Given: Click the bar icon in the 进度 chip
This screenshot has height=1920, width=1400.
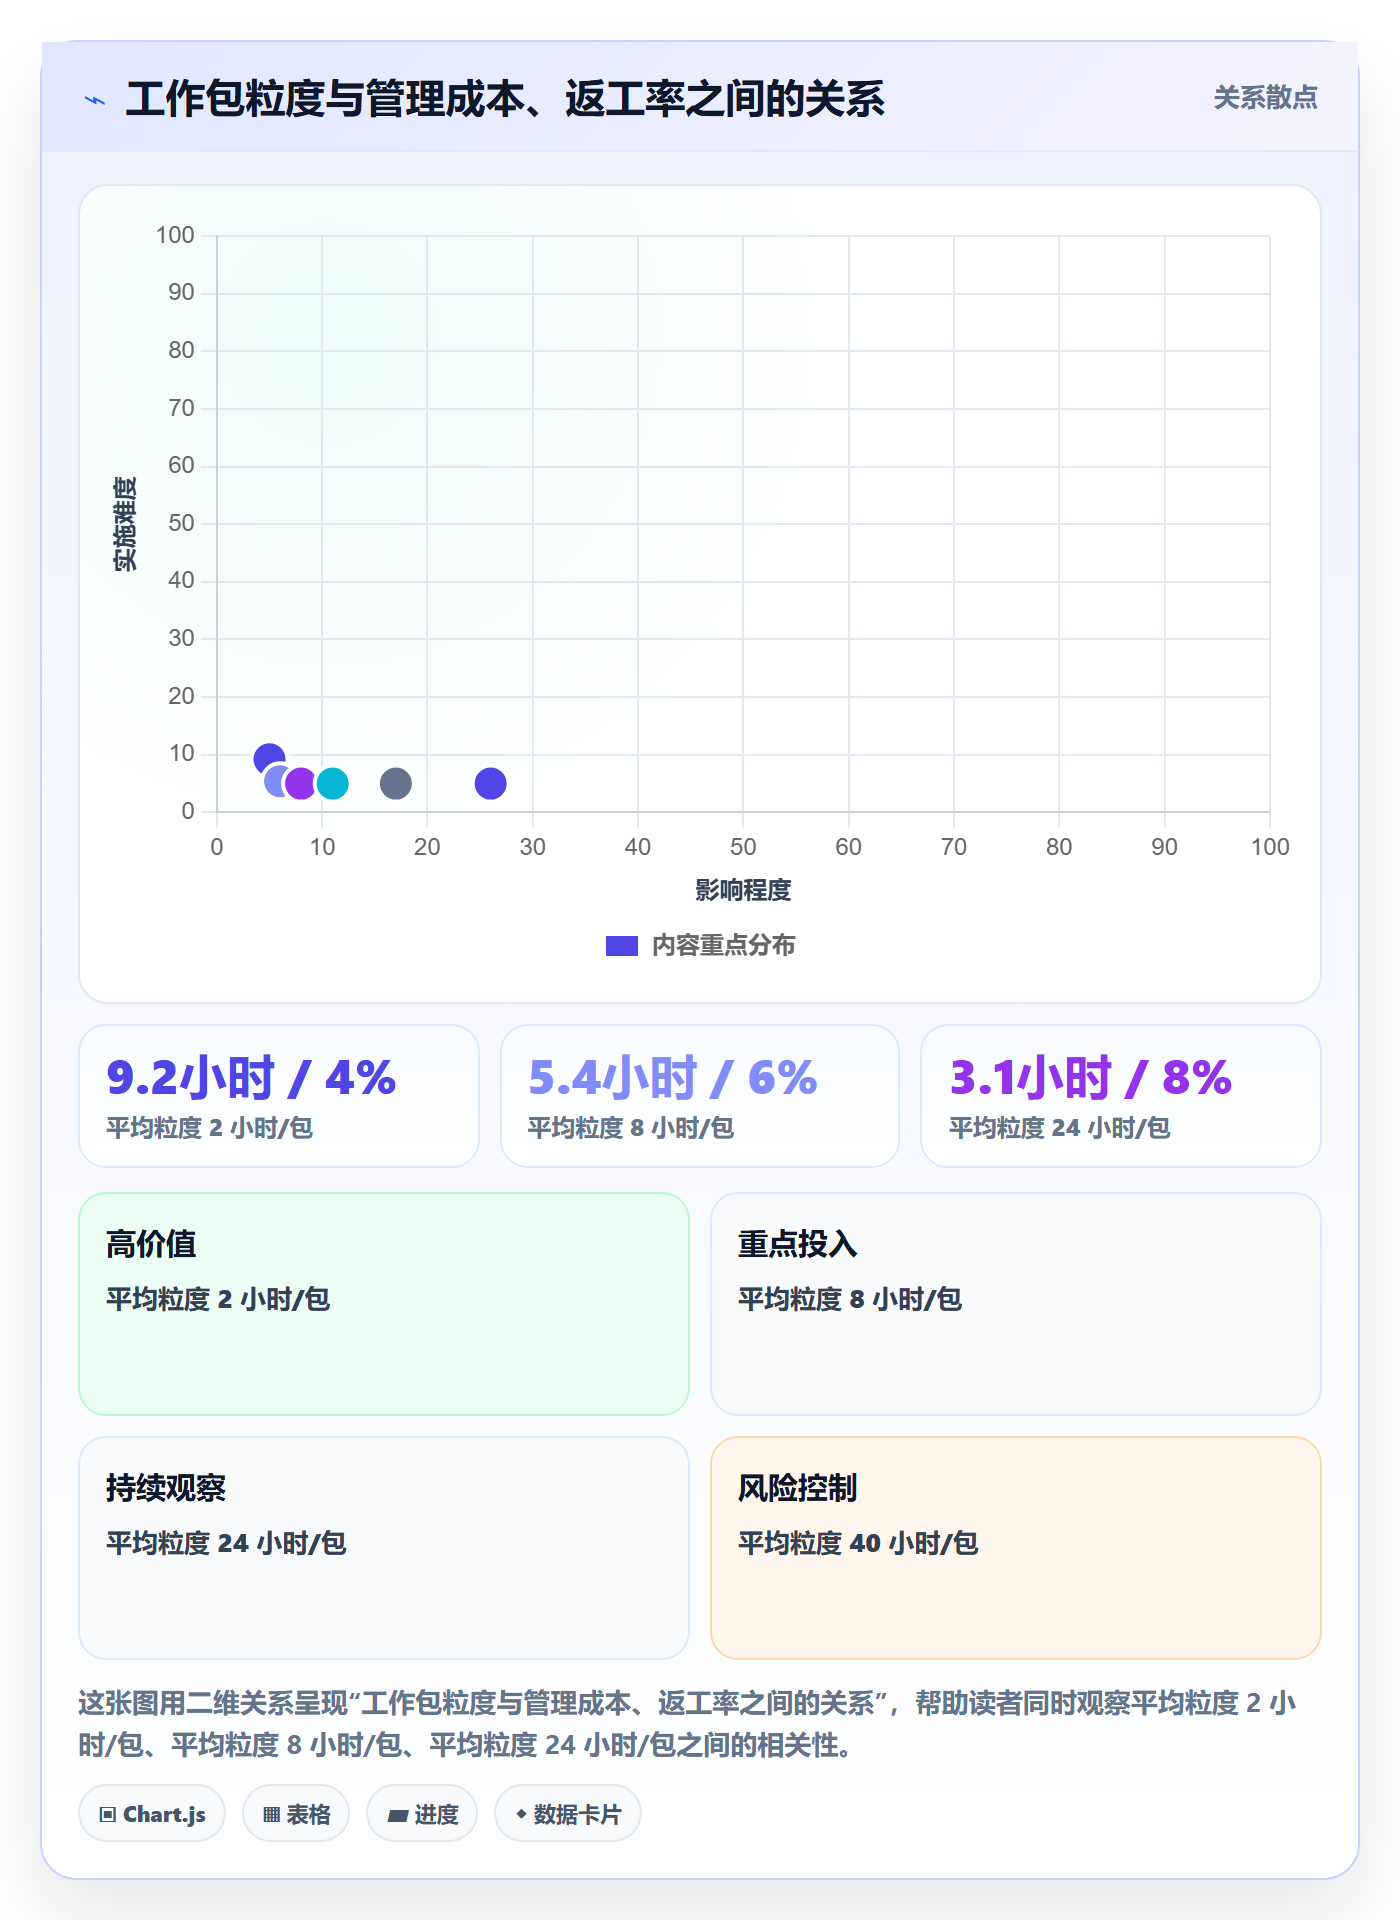Looking at the screenshot, I should (x=397, y=1816).
